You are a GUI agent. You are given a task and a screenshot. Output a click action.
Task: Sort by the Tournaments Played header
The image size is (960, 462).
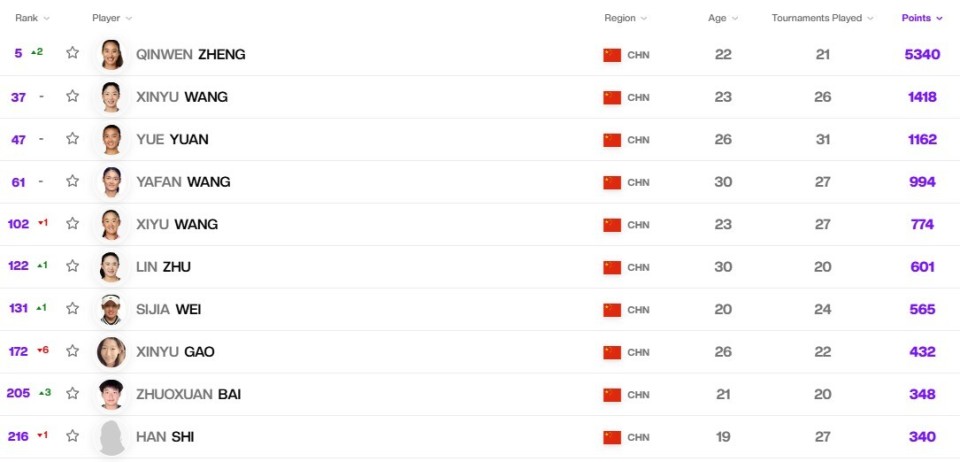point(822,18)
